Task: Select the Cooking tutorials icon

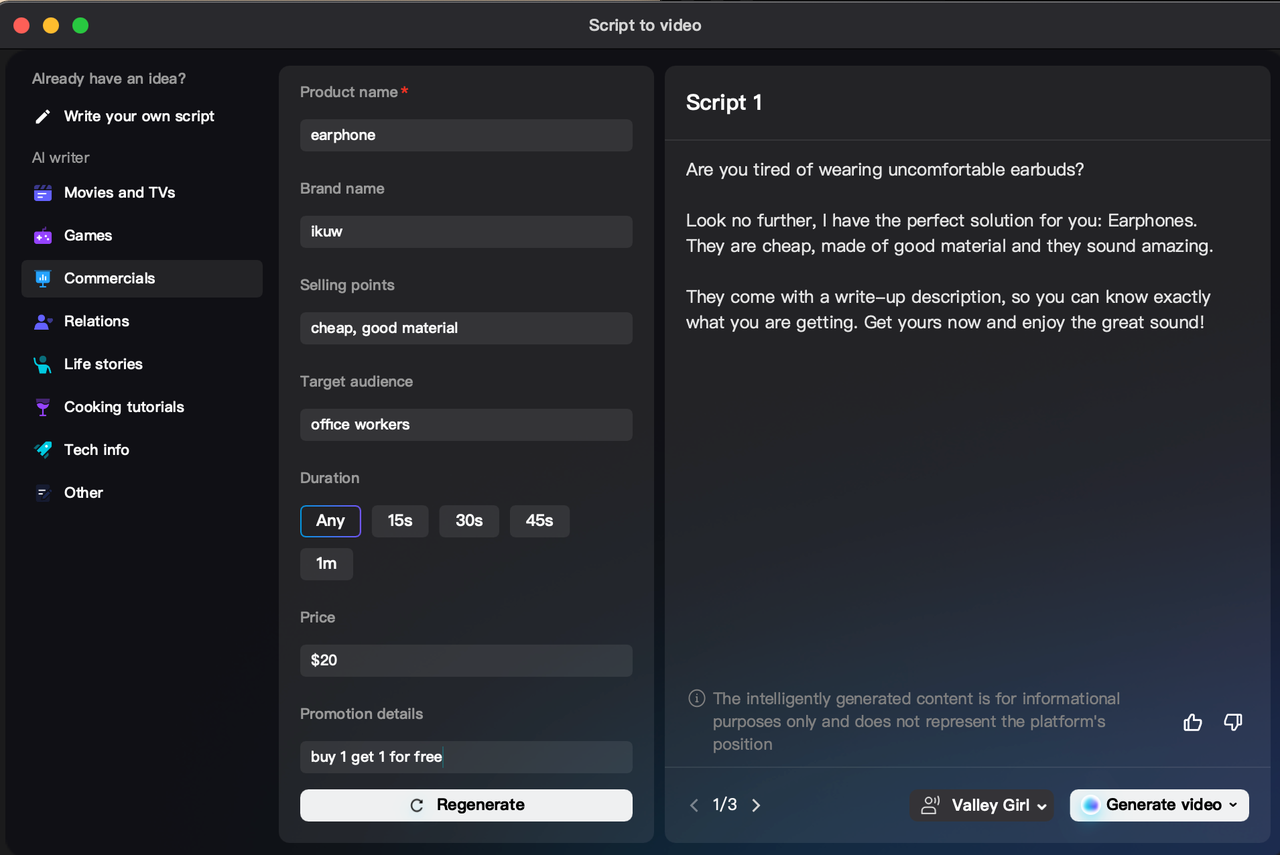Action: tap(43, 407)
